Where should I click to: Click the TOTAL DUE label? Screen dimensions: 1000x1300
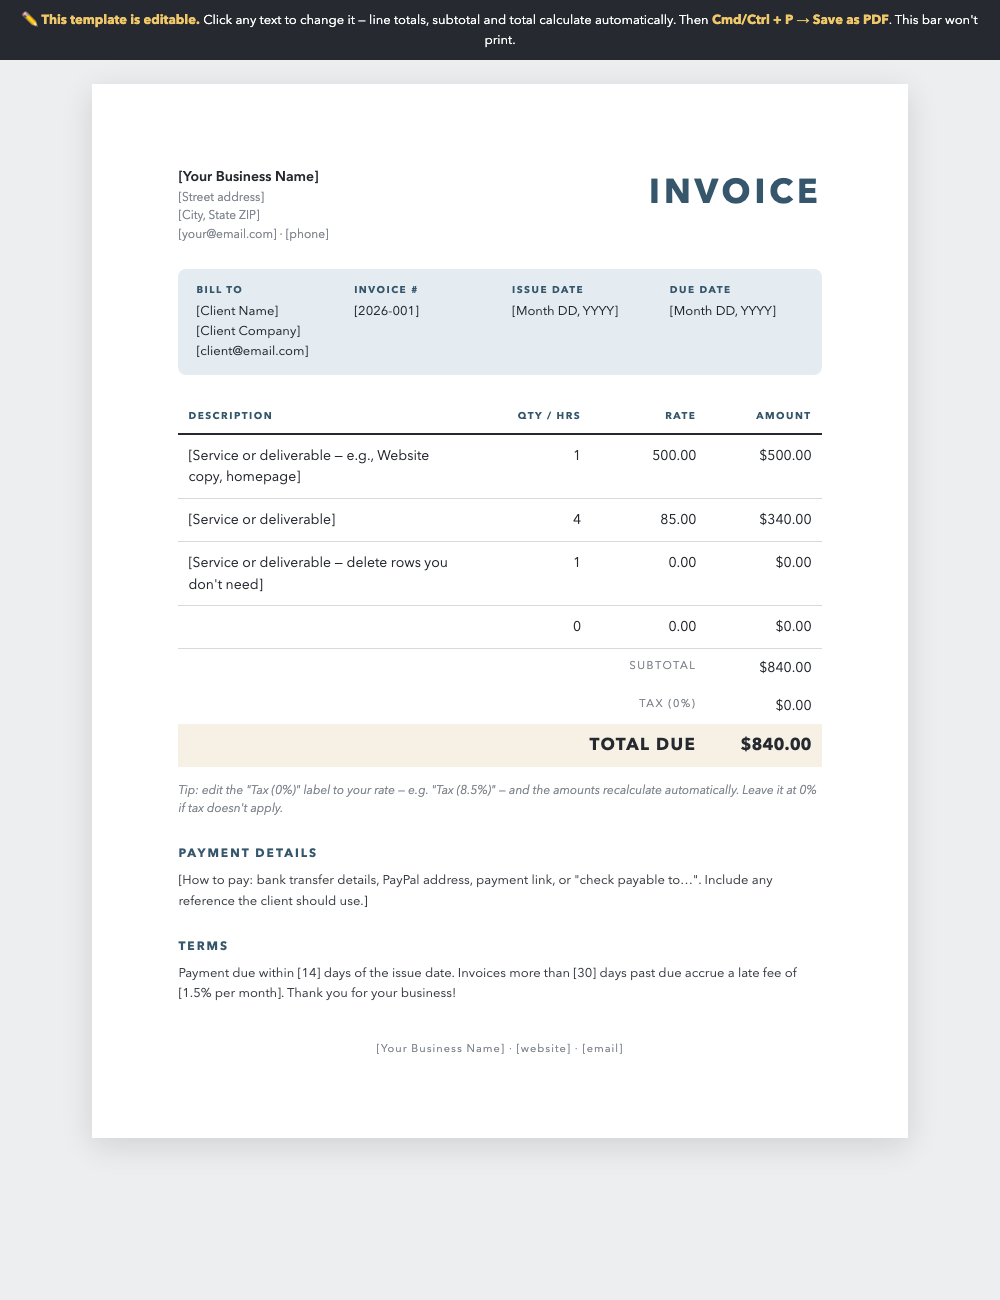642,744
